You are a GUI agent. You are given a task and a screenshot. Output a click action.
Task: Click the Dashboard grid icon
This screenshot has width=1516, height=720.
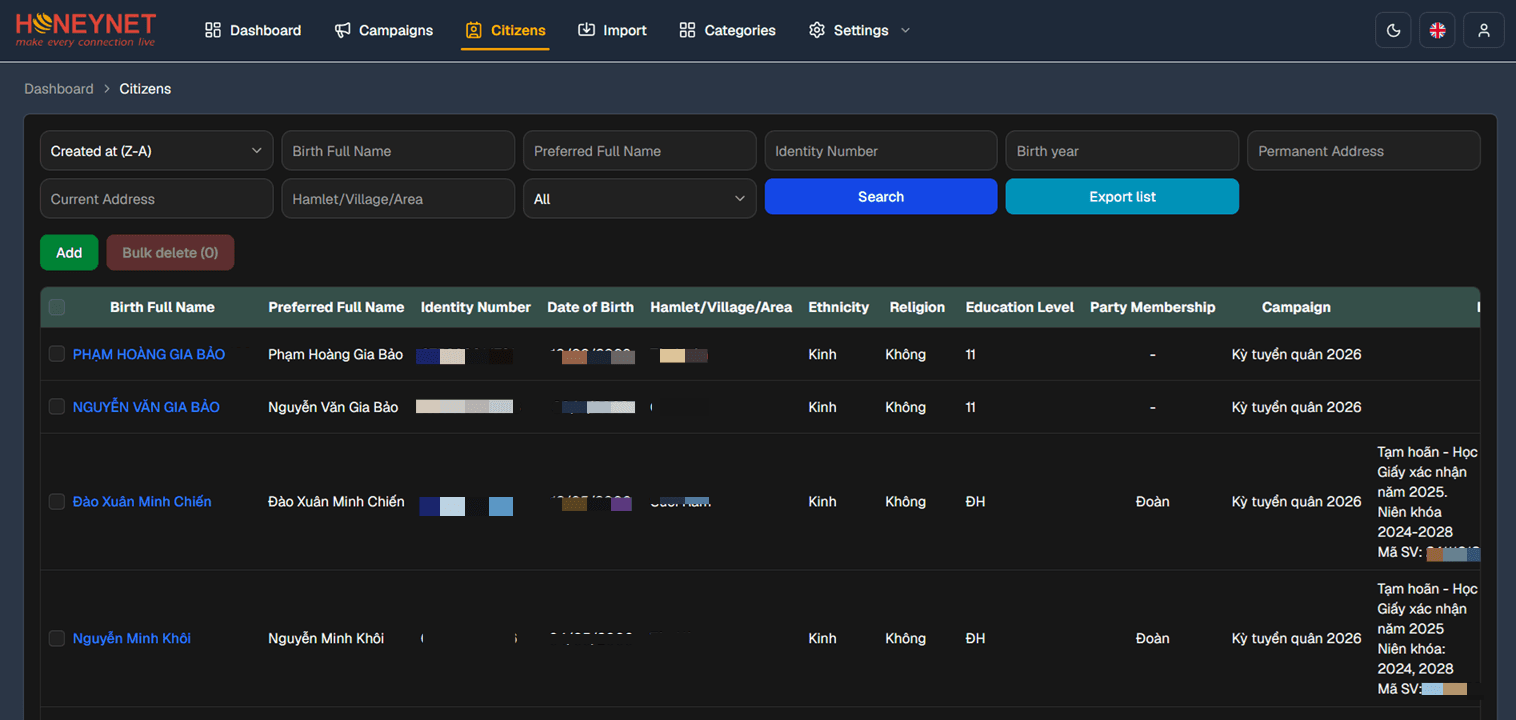point(213,30)
